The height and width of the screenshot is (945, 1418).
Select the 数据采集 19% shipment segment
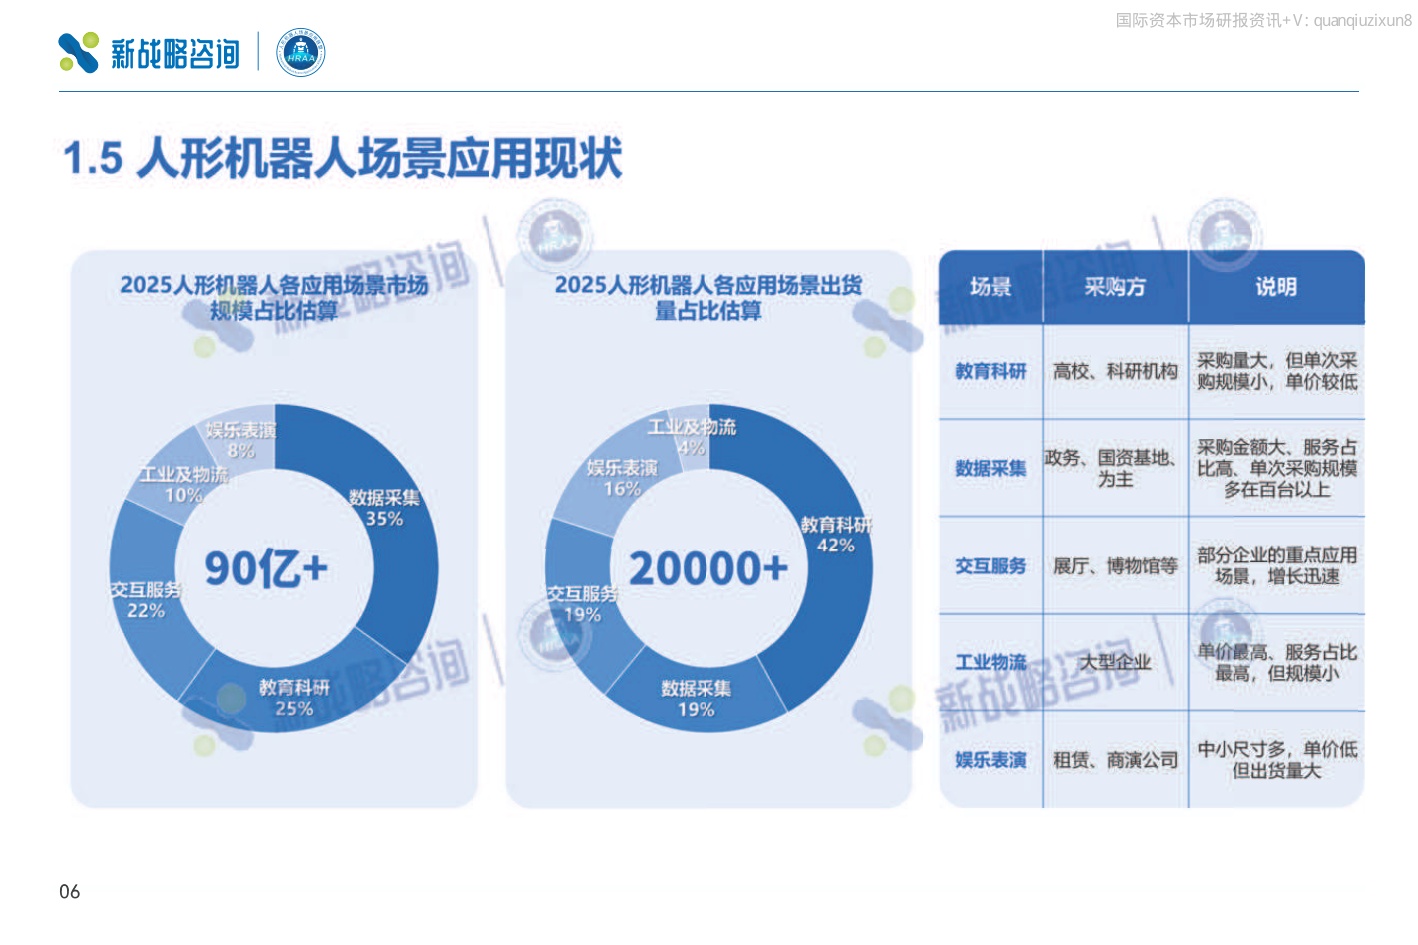click(x=696, y=699)
